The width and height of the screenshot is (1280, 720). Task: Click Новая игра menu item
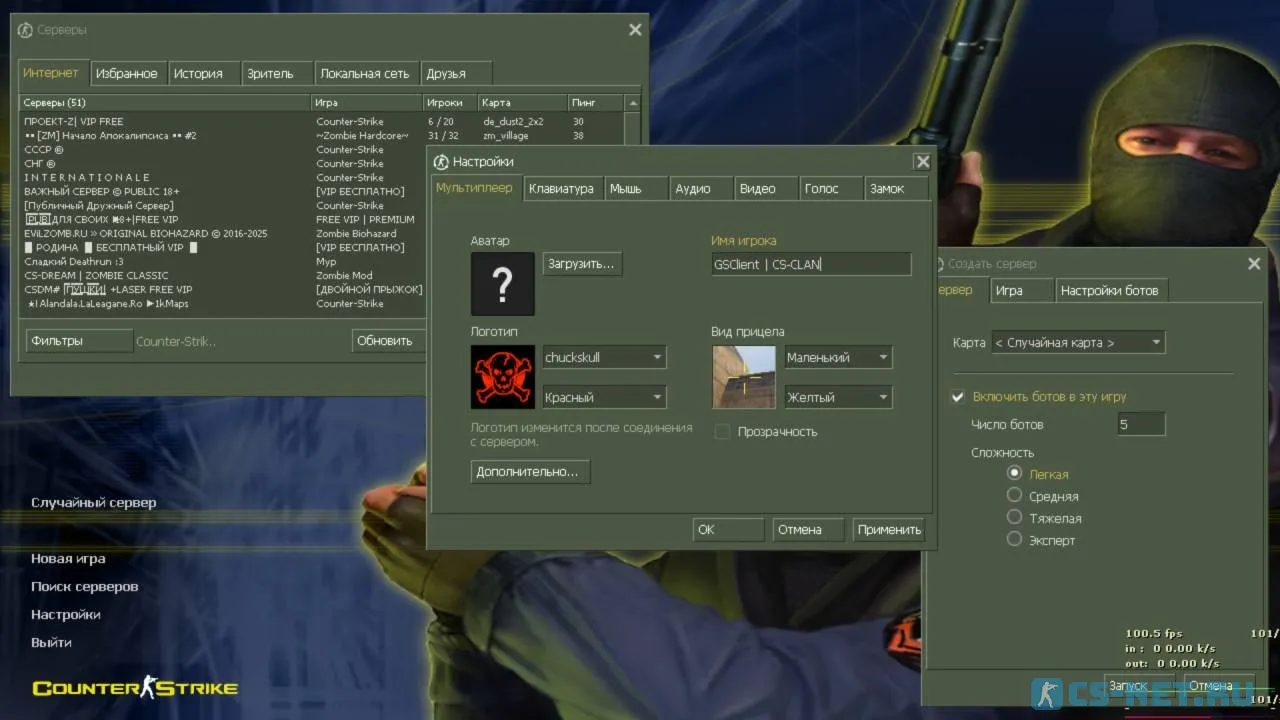68,558
